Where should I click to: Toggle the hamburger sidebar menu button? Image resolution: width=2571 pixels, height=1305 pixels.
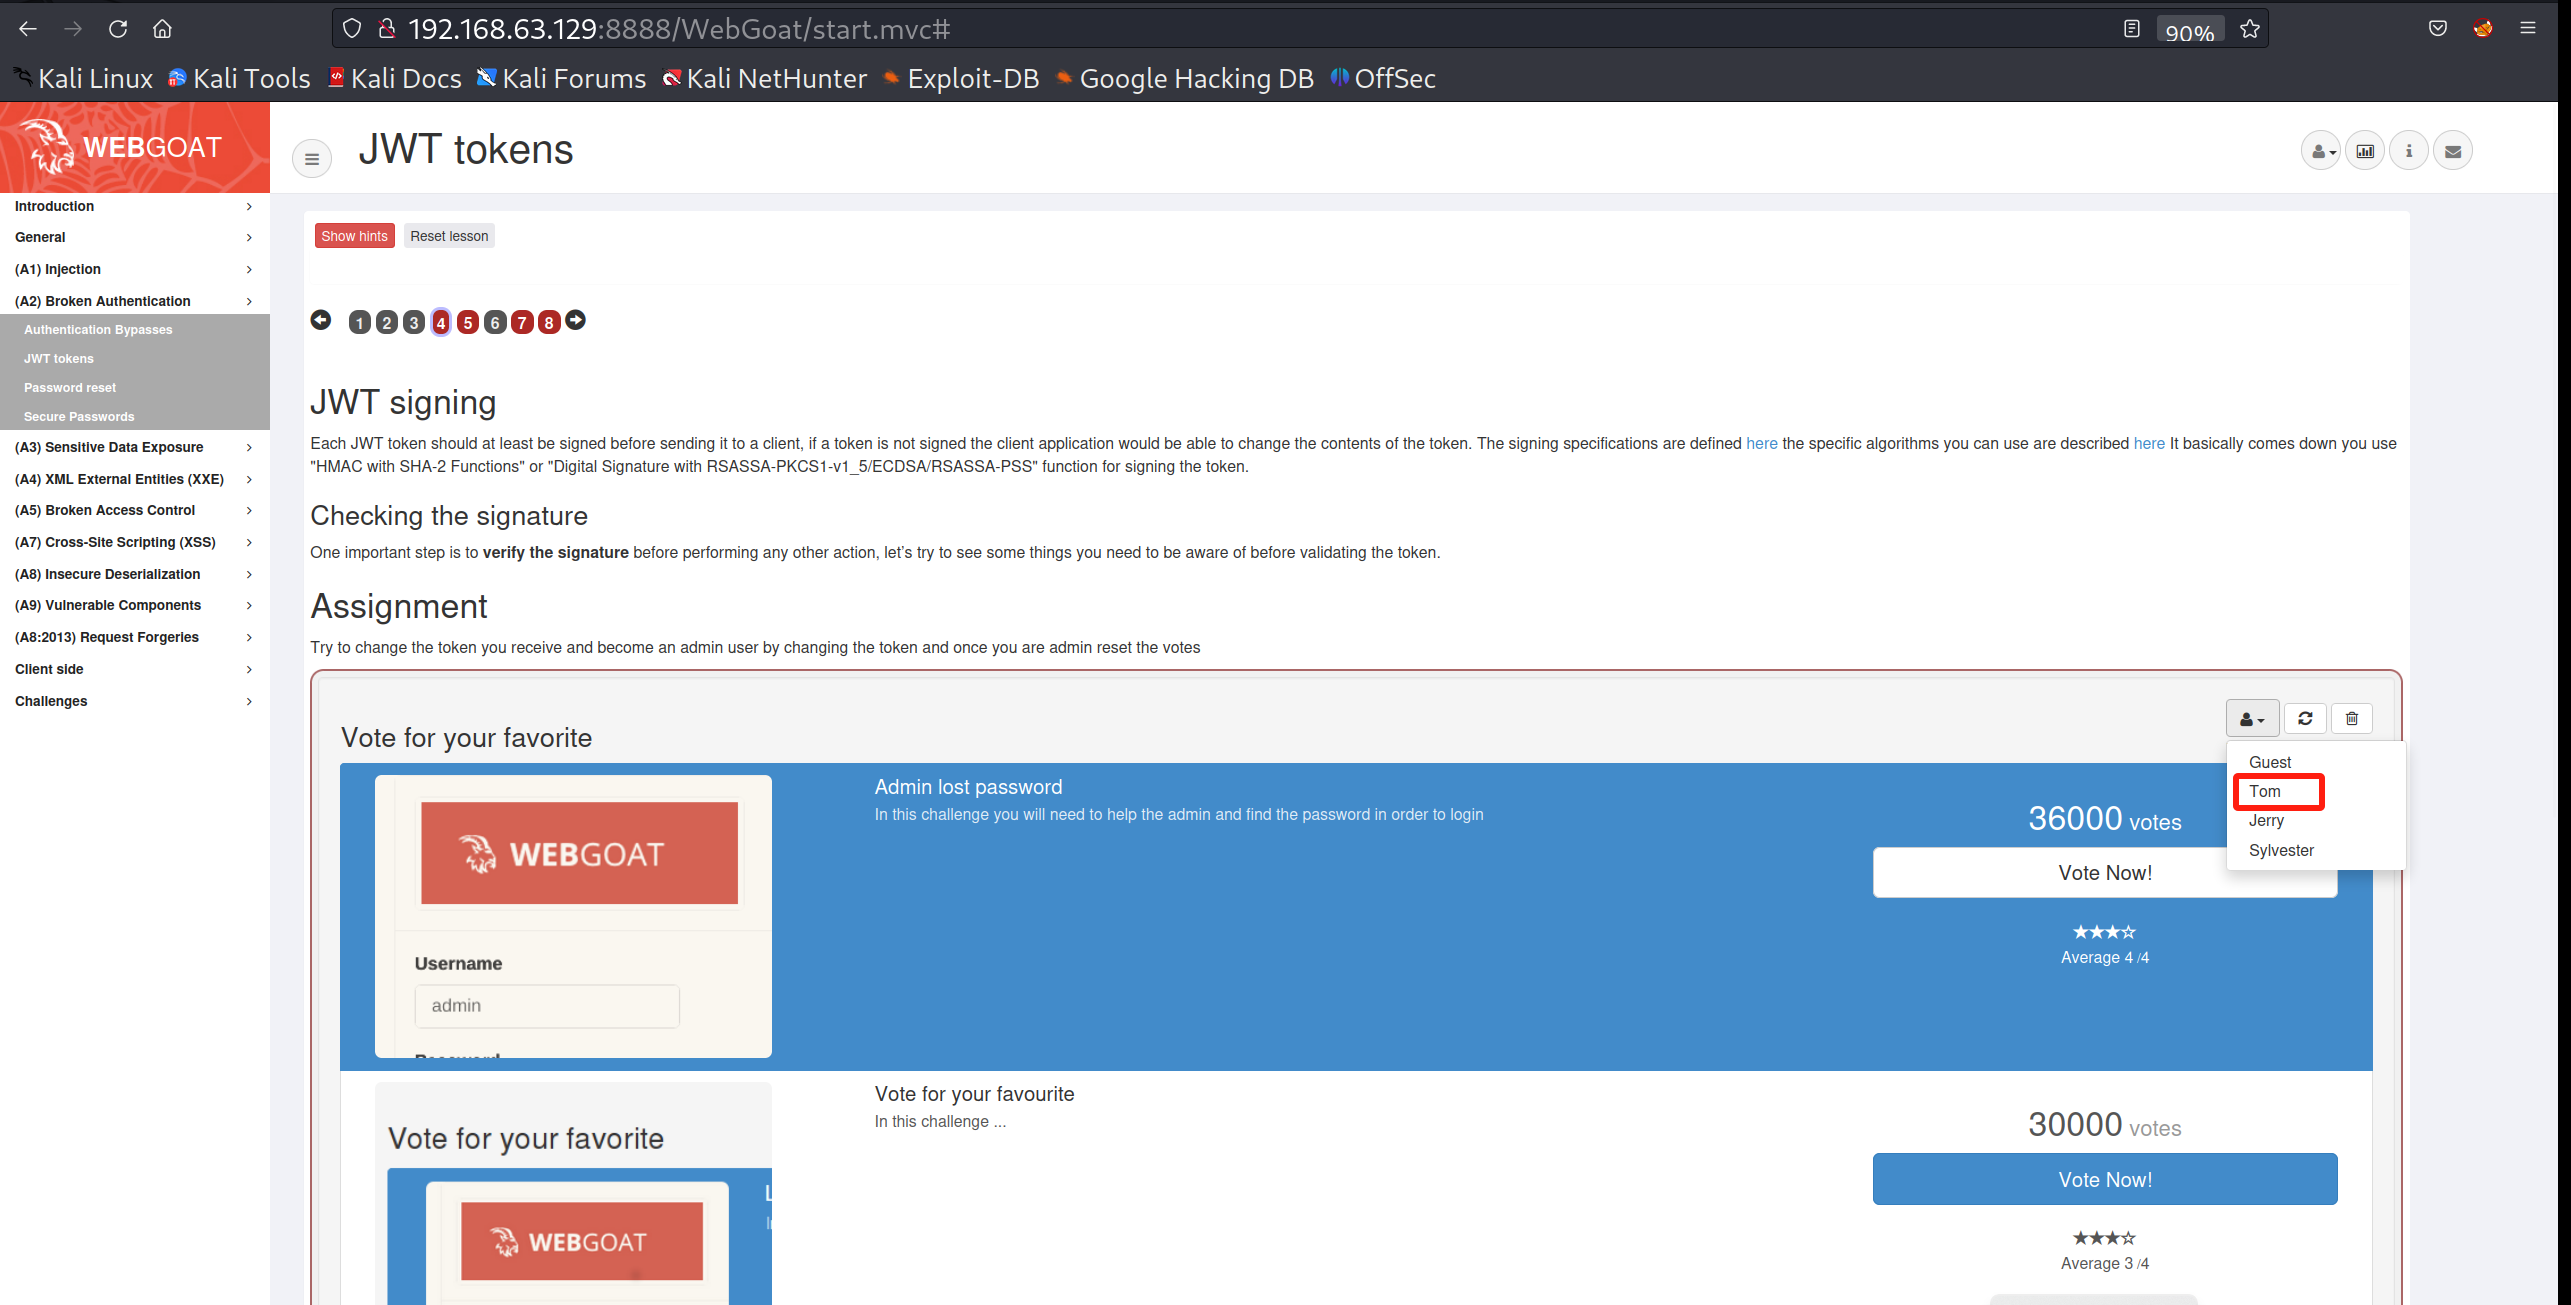point(311,158)
